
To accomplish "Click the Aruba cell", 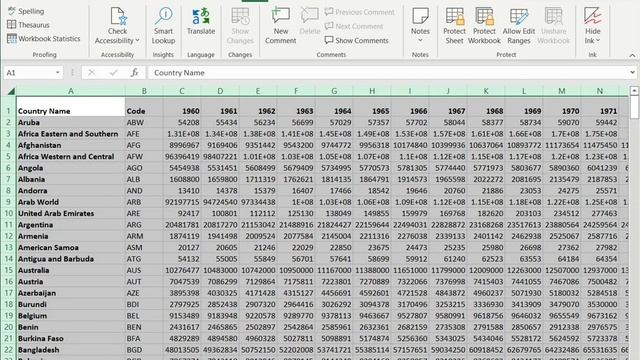I will tap(71, 122).
